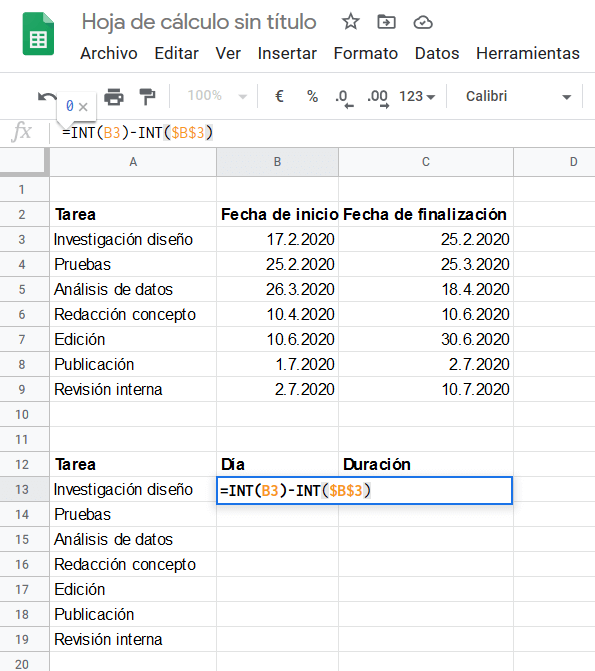595x671 pixels.
Task: Select the cell containing 1.7.2020
Action: click(277, 364)
